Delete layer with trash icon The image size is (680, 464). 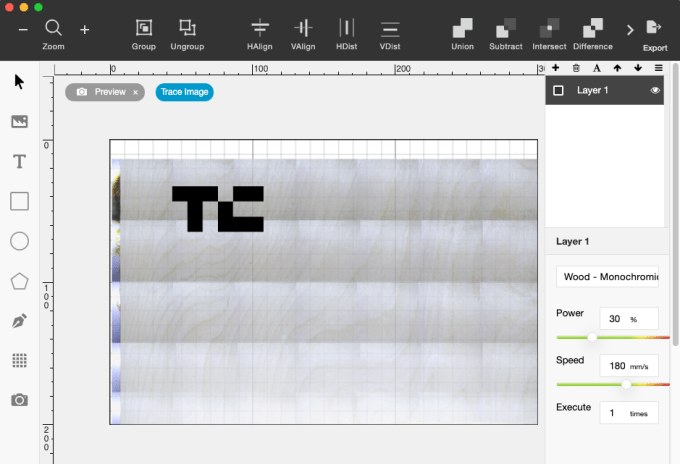576,68
